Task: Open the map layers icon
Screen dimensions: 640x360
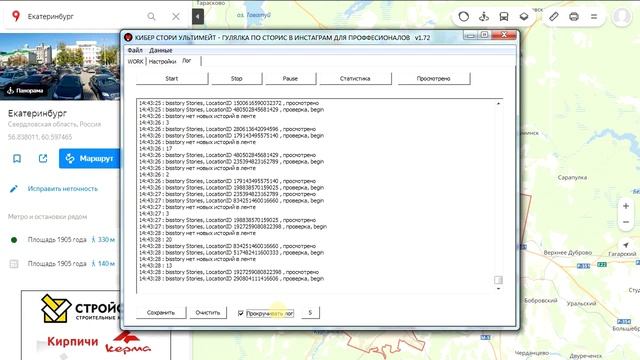Action: click(524, 17)
